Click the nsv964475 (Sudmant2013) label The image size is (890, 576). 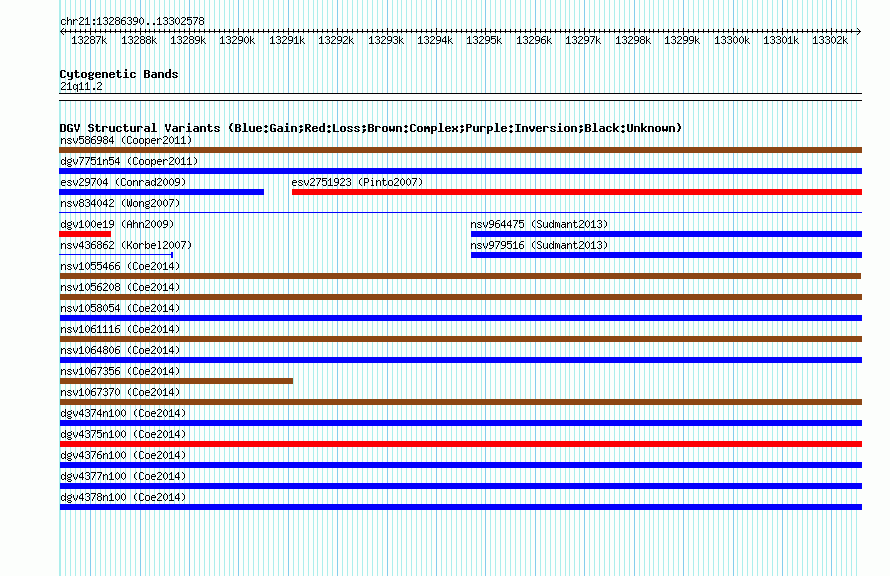coord(539,224)
